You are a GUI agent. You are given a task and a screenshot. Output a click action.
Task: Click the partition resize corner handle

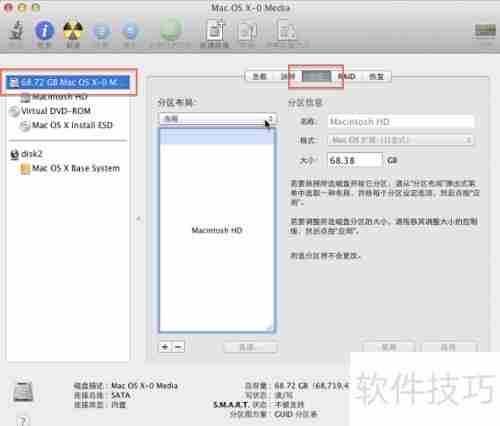269,328
